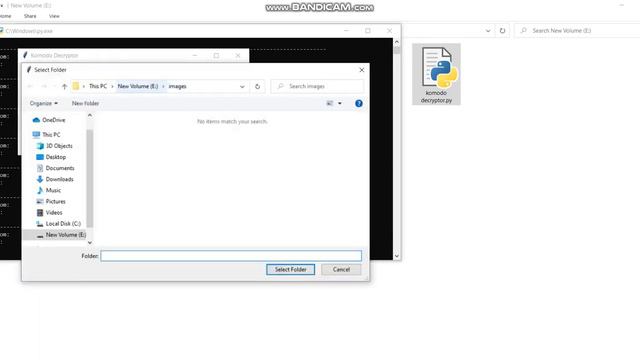Image resolution: width=640 pixels, height=360 pixels.
Task: Expand the dialog address path history dropdown
Action: (242, 87)
